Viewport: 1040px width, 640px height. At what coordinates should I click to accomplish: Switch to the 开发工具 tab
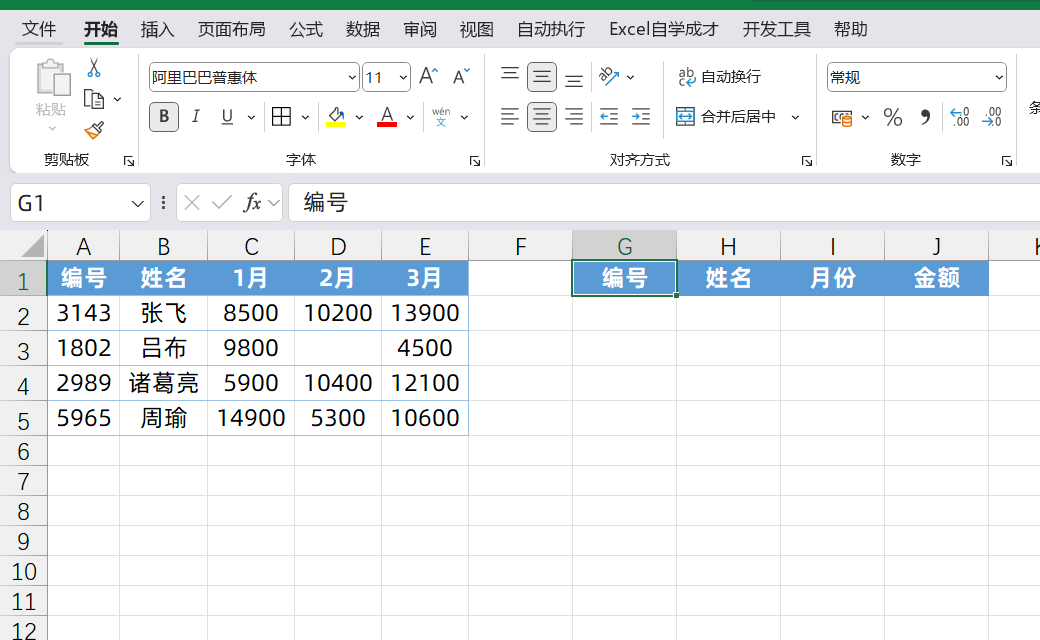click(777, 29)
